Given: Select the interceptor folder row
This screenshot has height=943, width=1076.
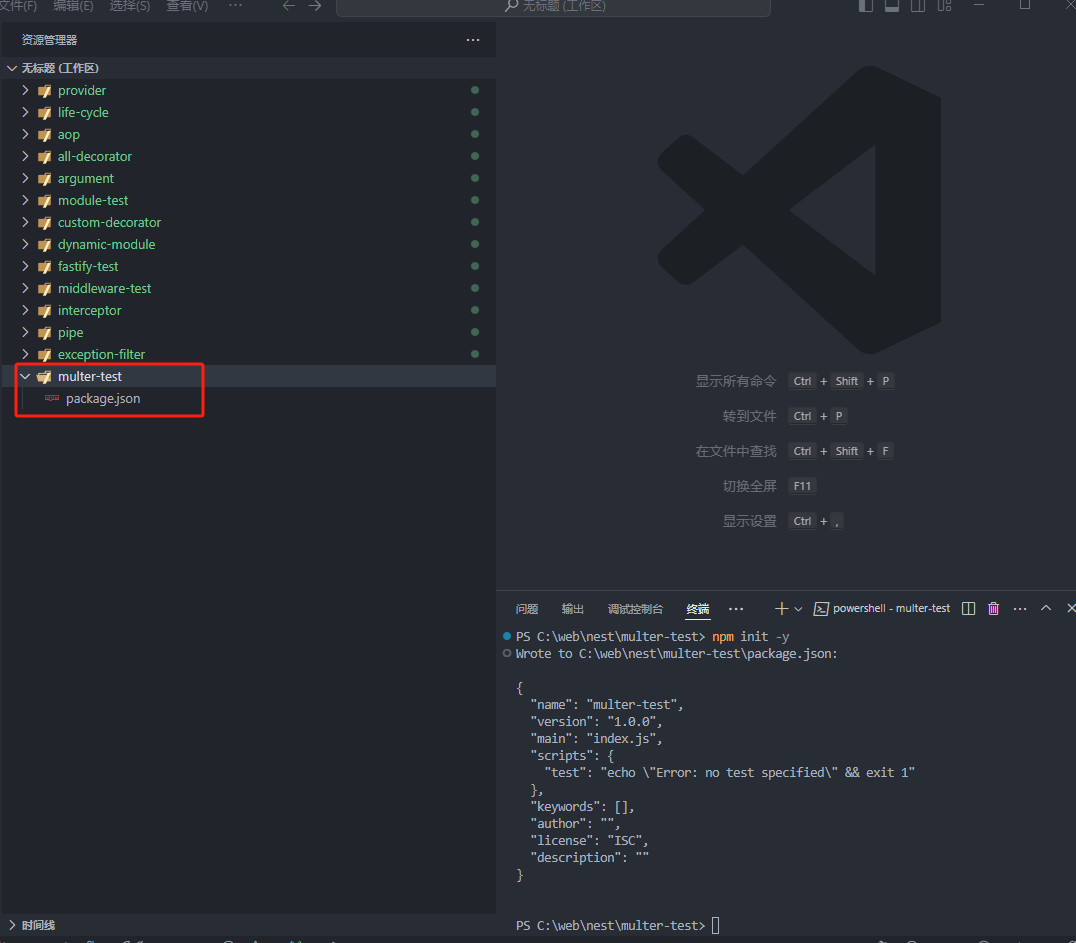Looking at the screenshot, I should [248, 310].
